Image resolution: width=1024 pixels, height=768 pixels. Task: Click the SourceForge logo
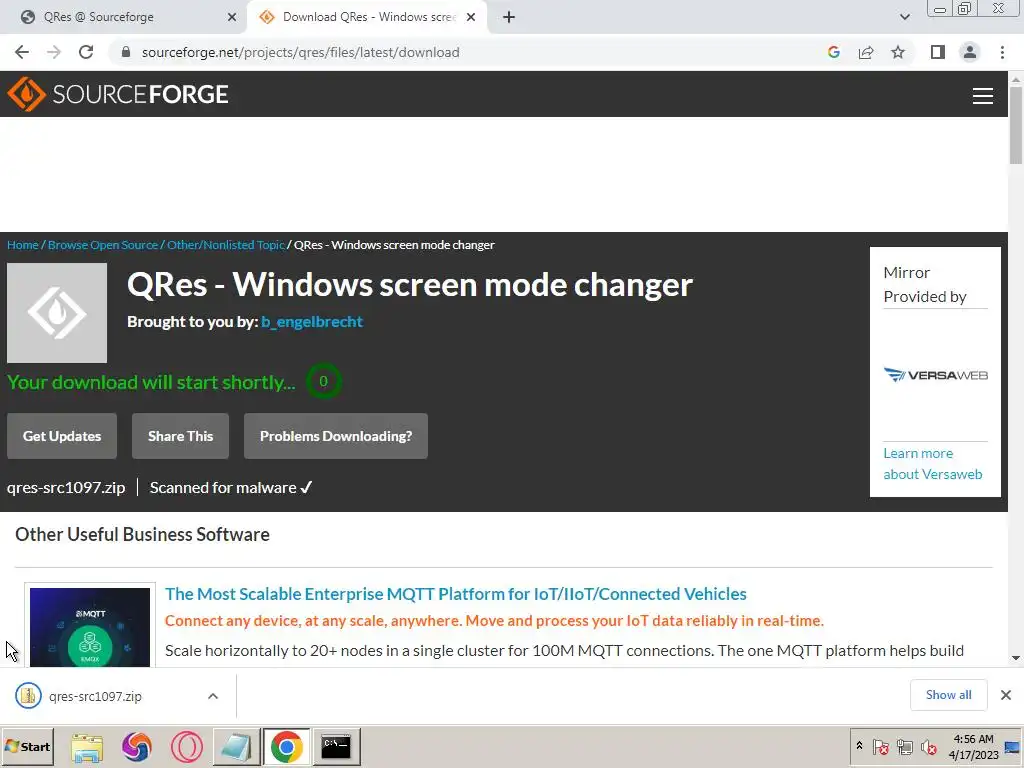(118, 94)
